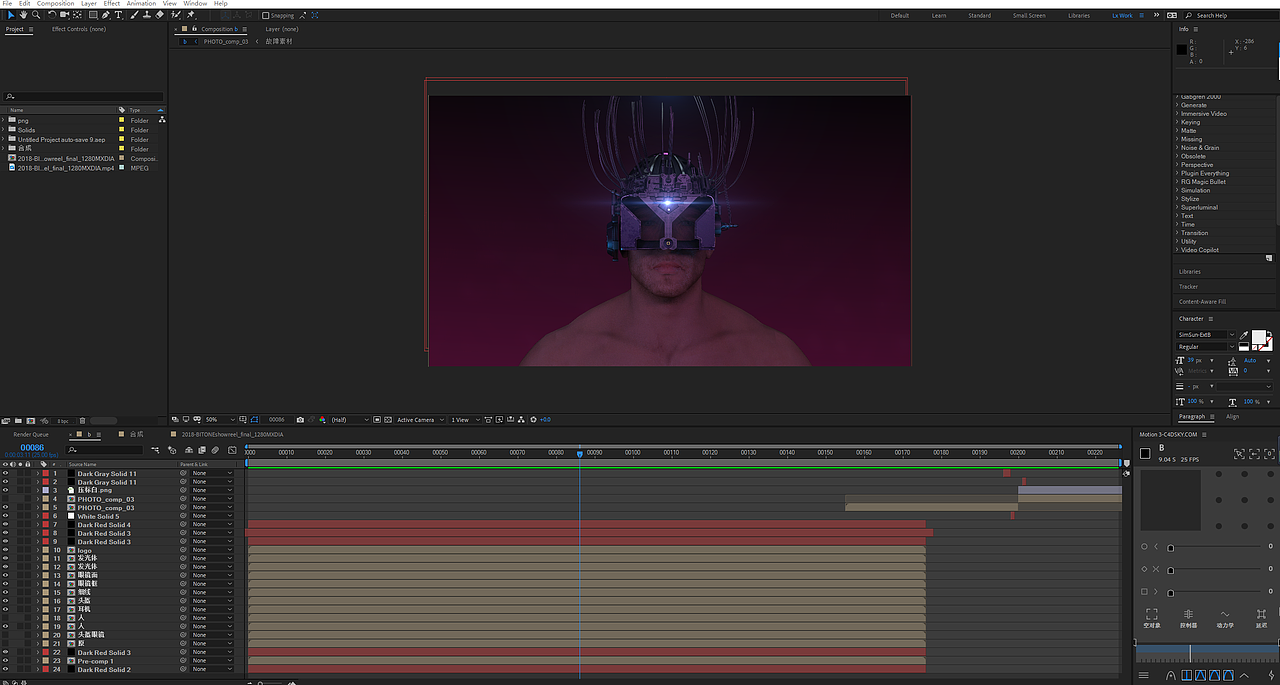
Task: Toggle the region of interest button
Action: pyautogui.click(x=377, y=419)
